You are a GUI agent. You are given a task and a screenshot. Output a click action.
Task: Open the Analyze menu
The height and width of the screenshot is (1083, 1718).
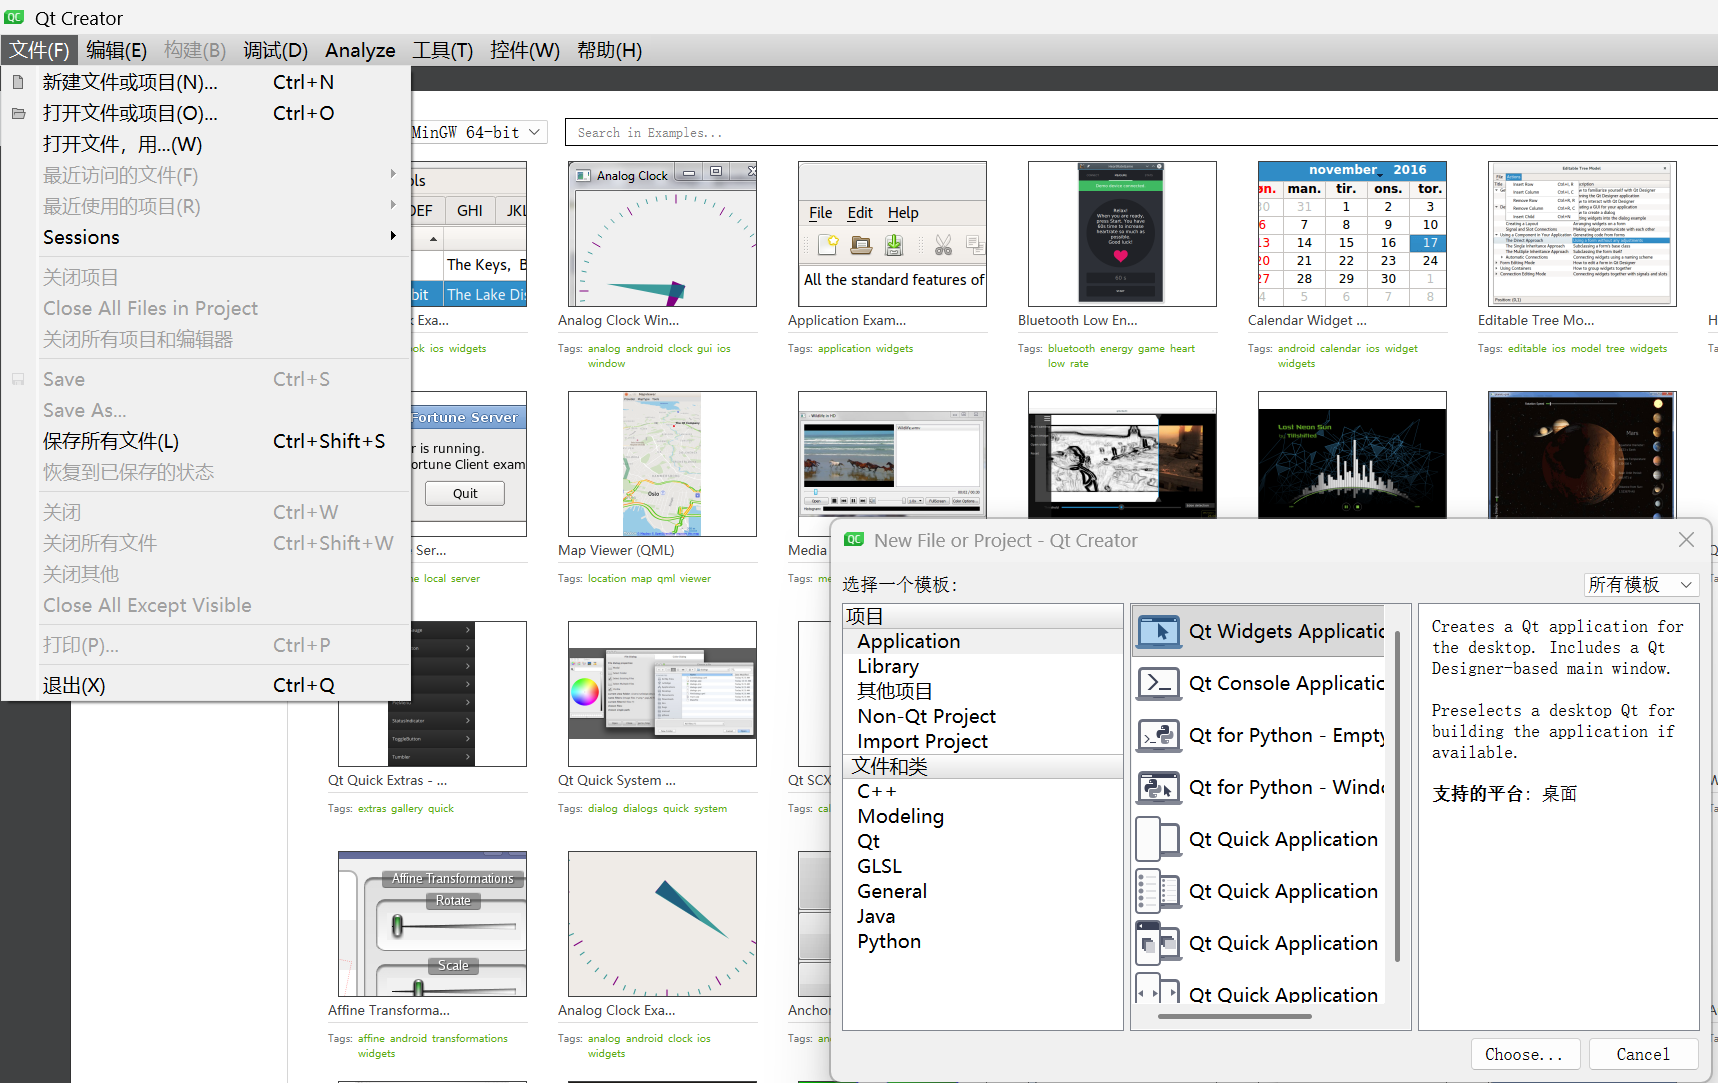(360, 50)
